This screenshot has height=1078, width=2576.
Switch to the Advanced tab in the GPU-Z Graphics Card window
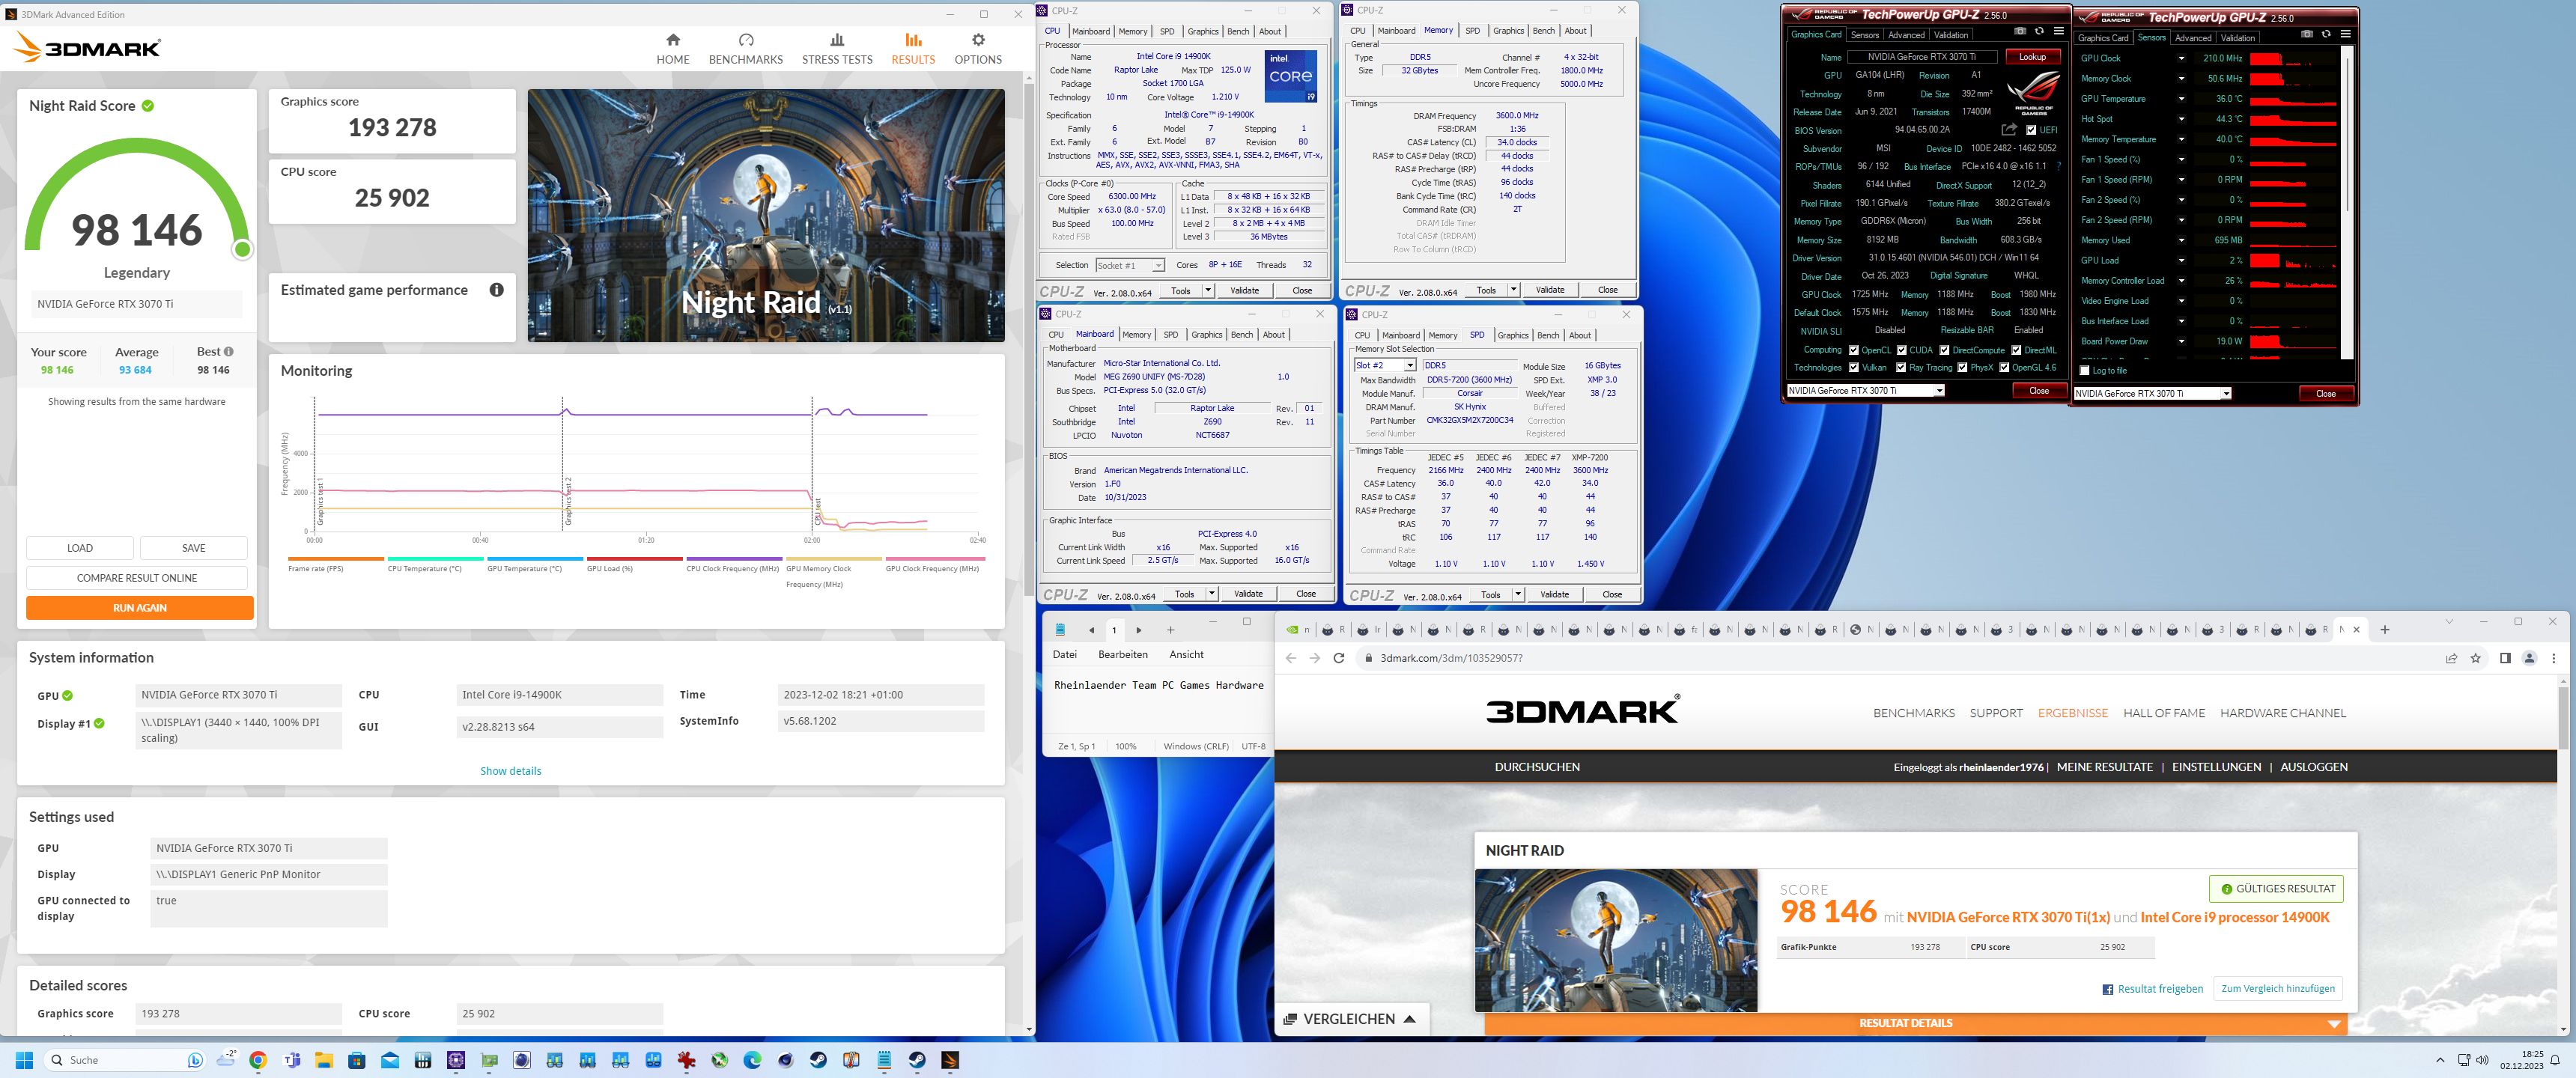pos(1906,35)
